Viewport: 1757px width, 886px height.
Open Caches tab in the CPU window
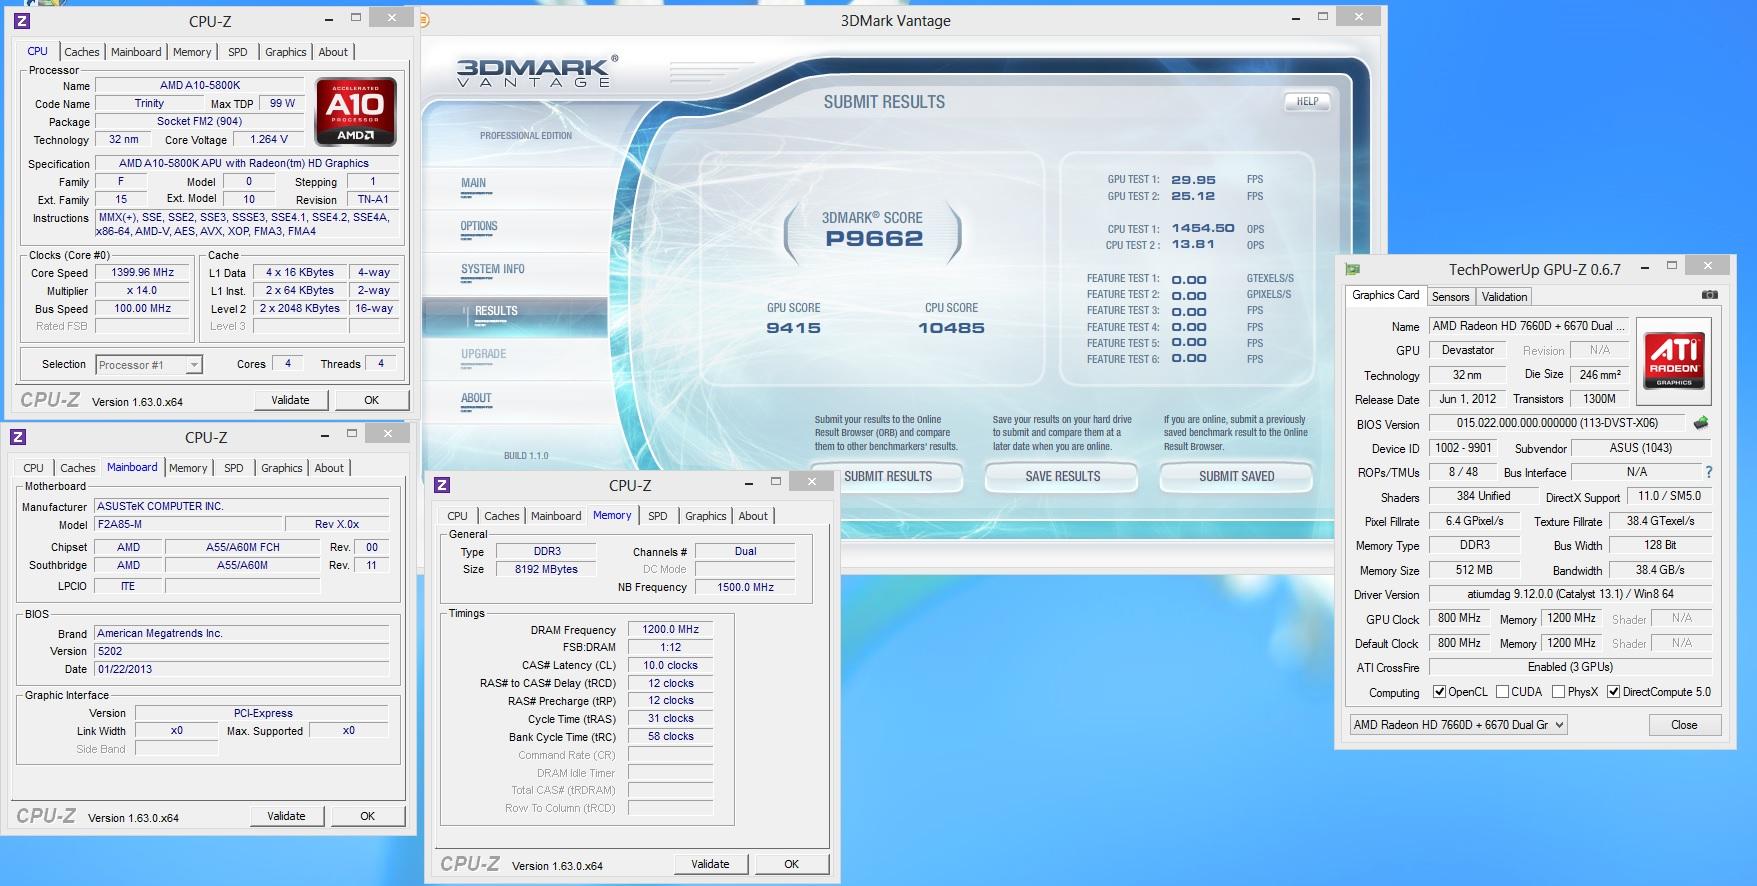point(82,52)
